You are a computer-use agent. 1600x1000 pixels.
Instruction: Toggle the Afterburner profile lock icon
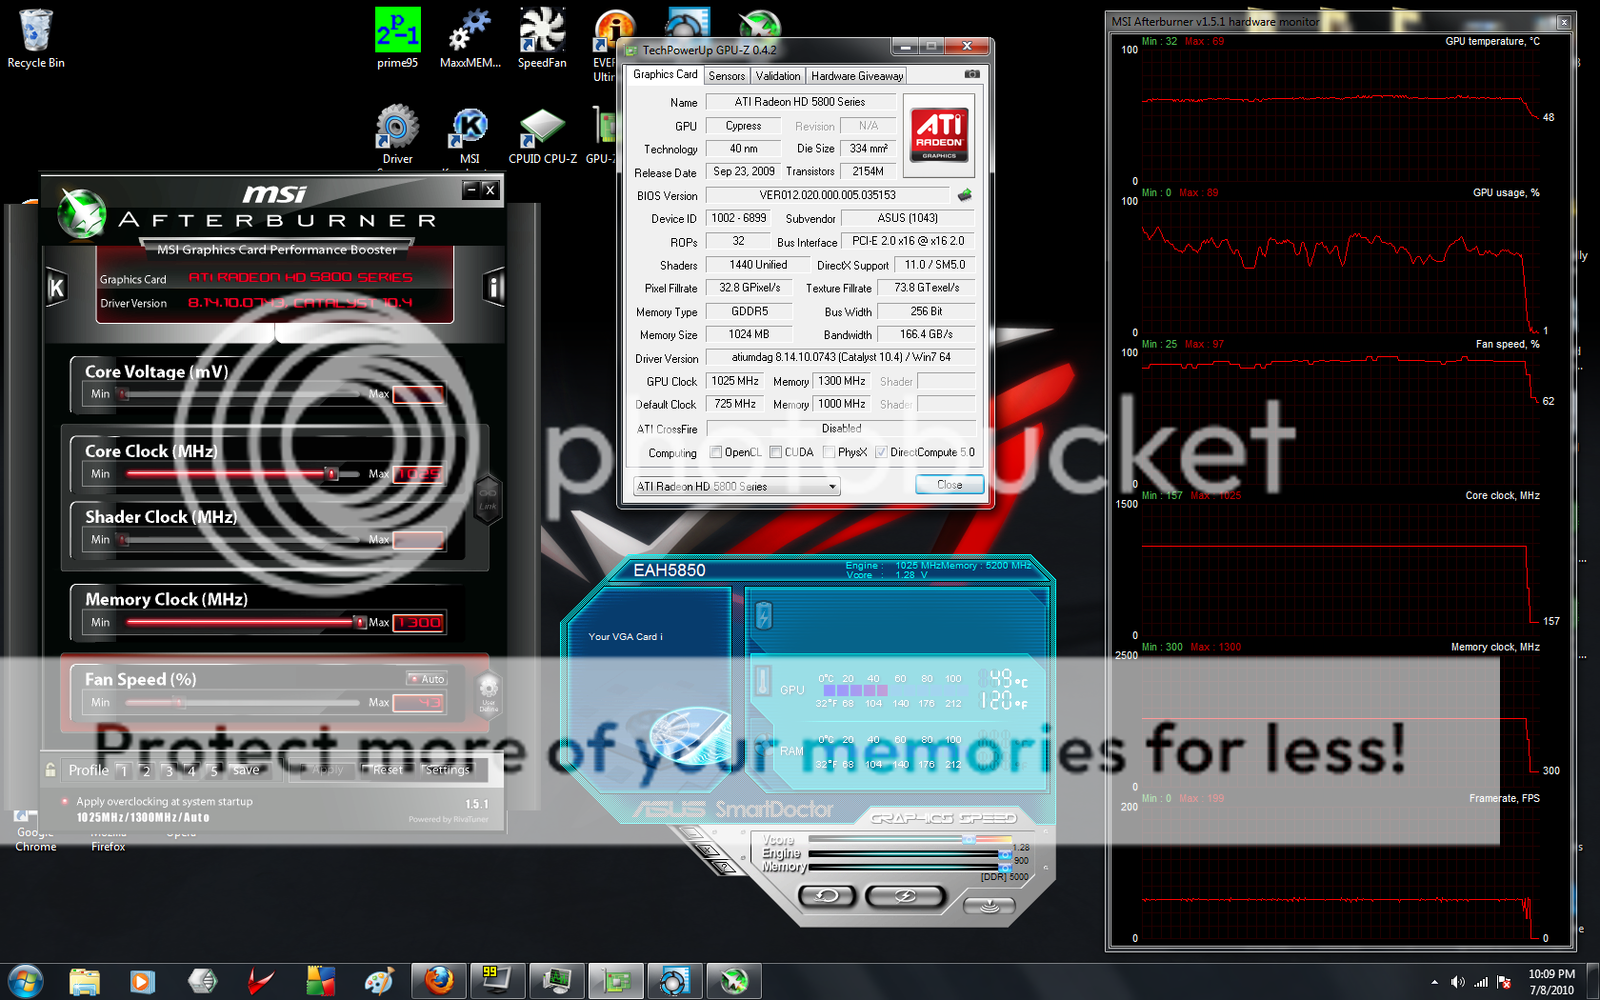coord(50,769)
